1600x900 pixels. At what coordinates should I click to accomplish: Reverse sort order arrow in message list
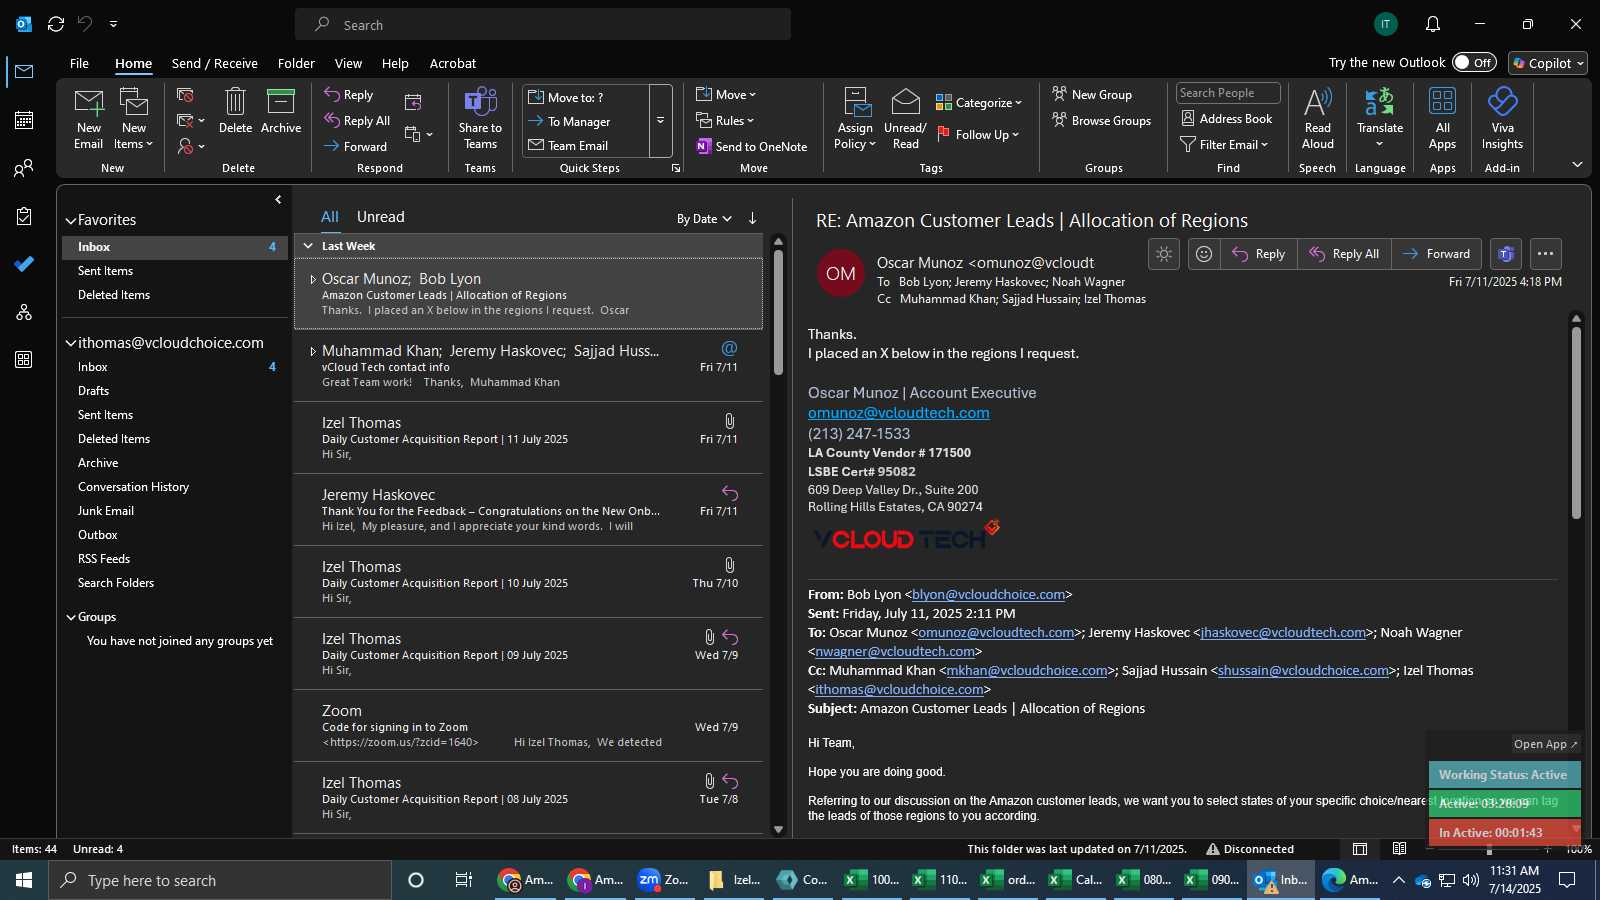tap(752, 218)
